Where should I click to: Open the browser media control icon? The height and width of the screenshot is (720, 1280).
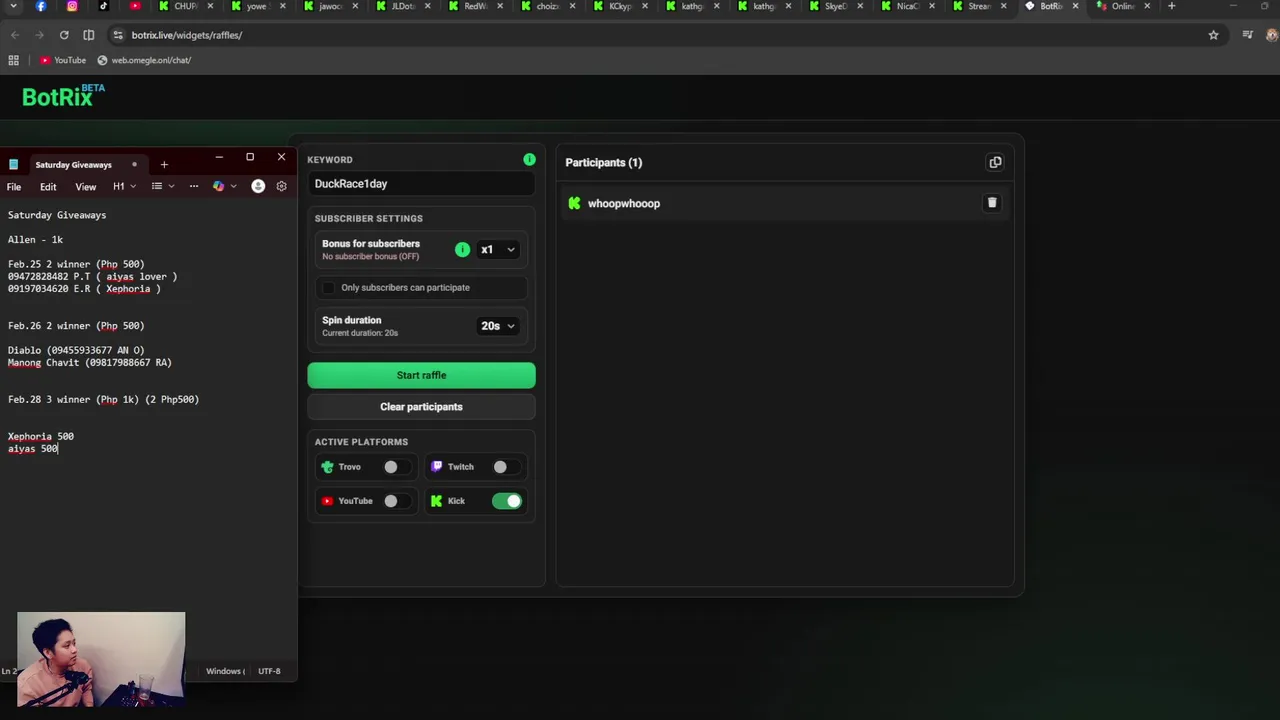[1247, 35]
